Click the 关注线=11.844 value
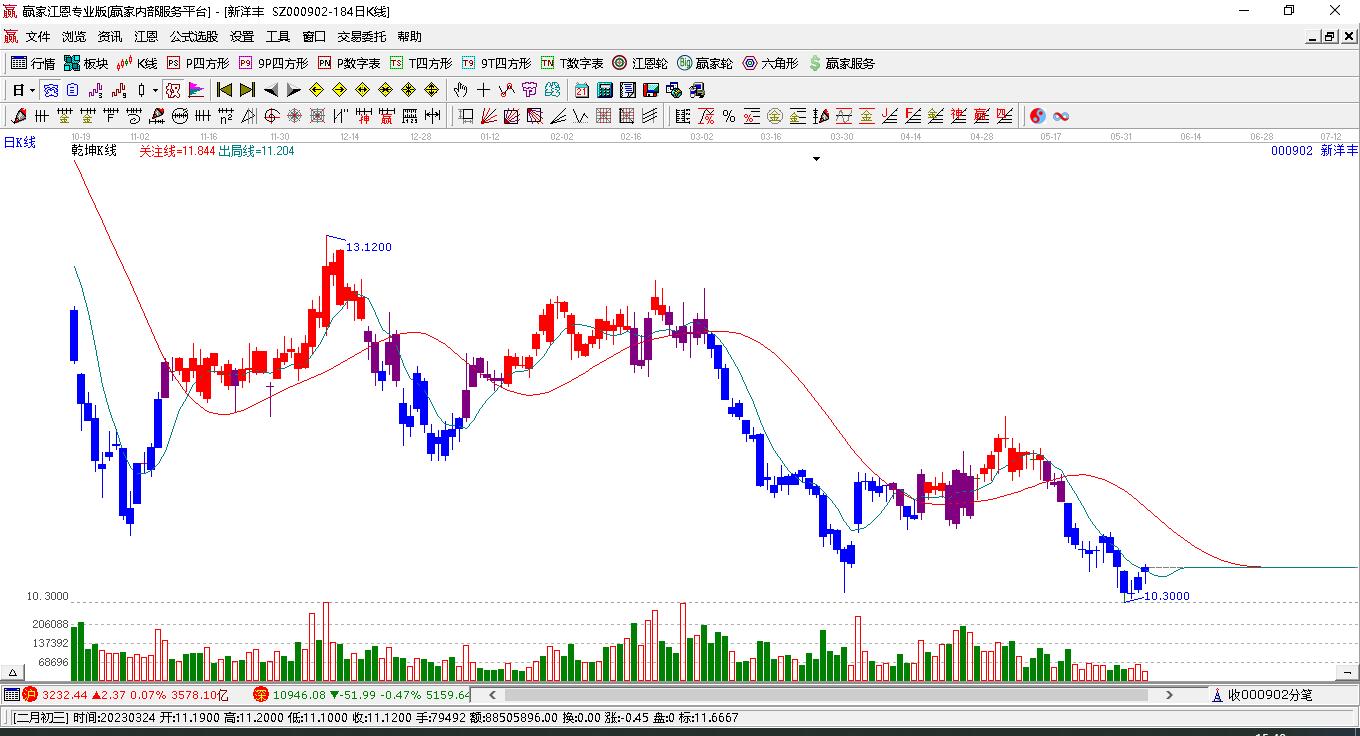This screenshot has height=736, width=1360. (x=177, y=151)
